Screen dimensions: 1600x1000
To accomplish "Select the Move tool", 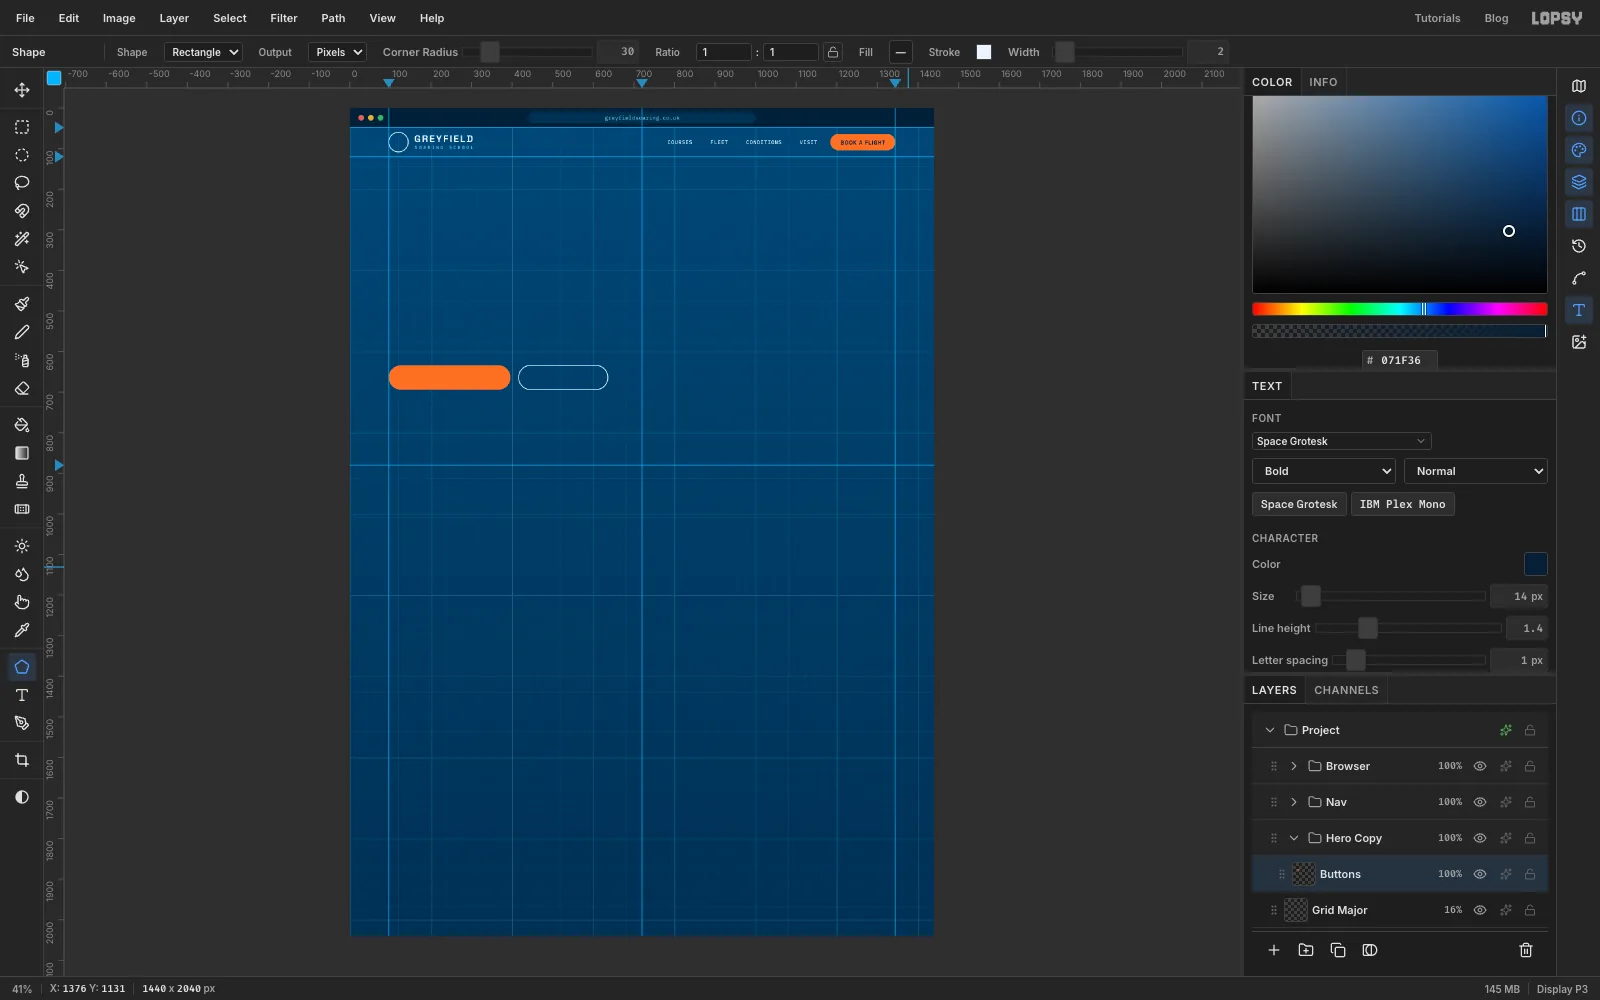I will (x=22, y=90).
